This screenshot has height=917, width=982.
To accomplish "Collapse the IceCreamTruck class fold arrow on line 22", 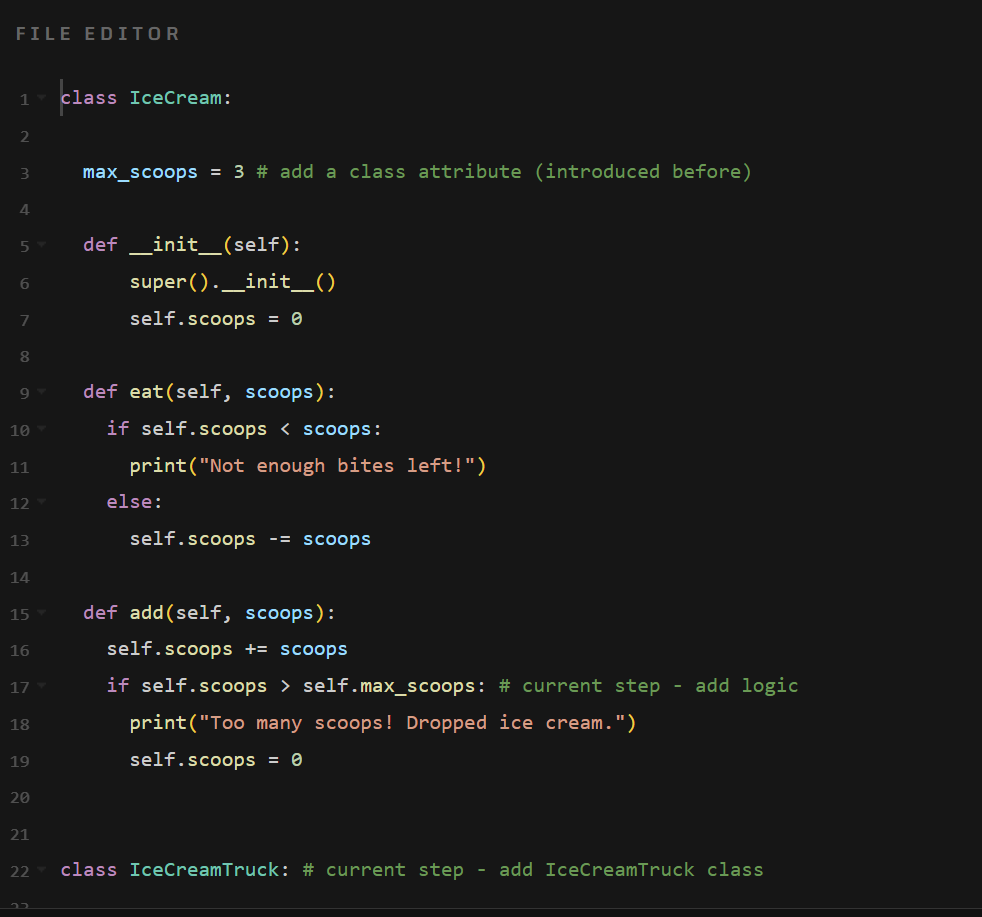I will pos(42,869).
